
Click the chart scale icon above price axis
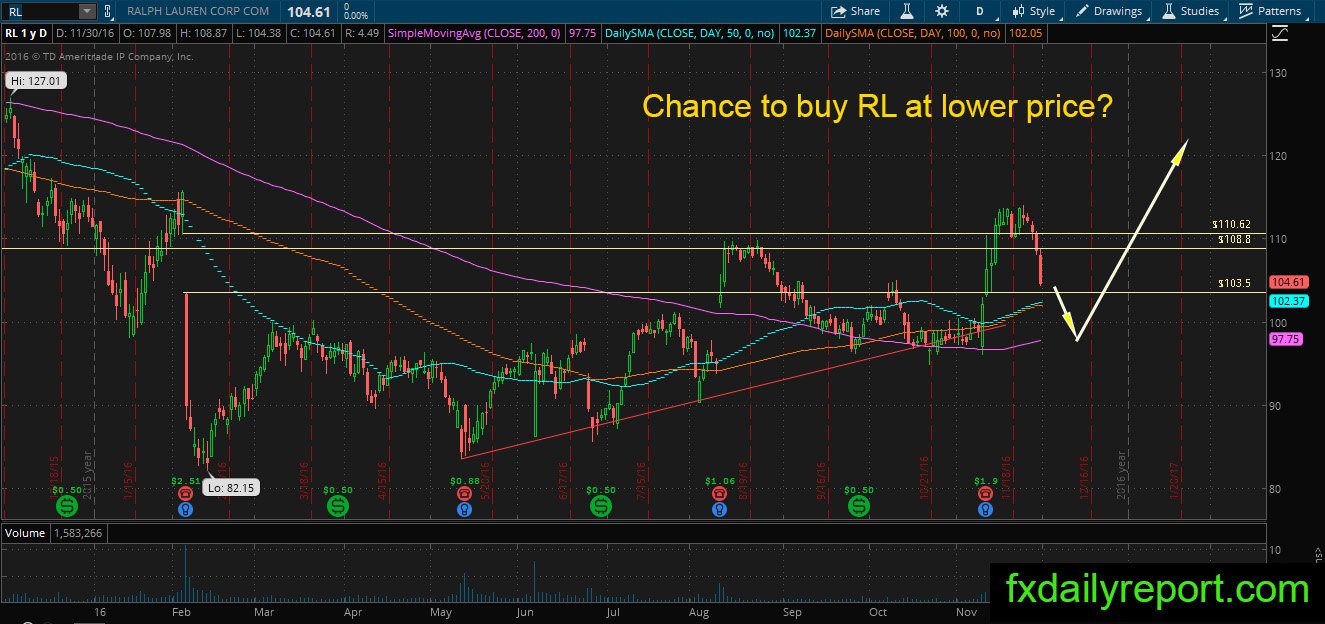click(x=1281, y=33)
